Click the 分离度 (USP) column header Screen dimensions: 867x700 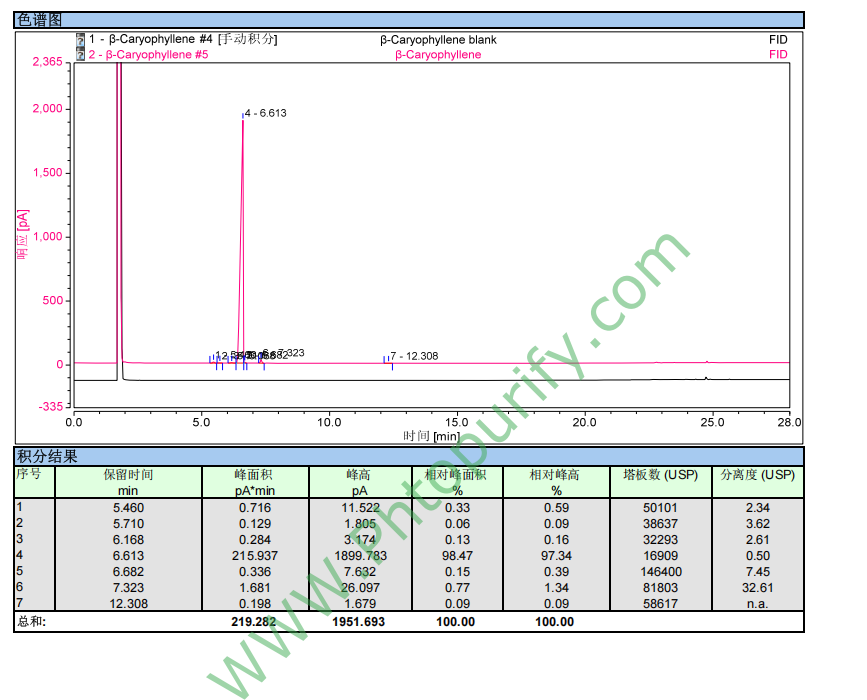pos(757,475)
